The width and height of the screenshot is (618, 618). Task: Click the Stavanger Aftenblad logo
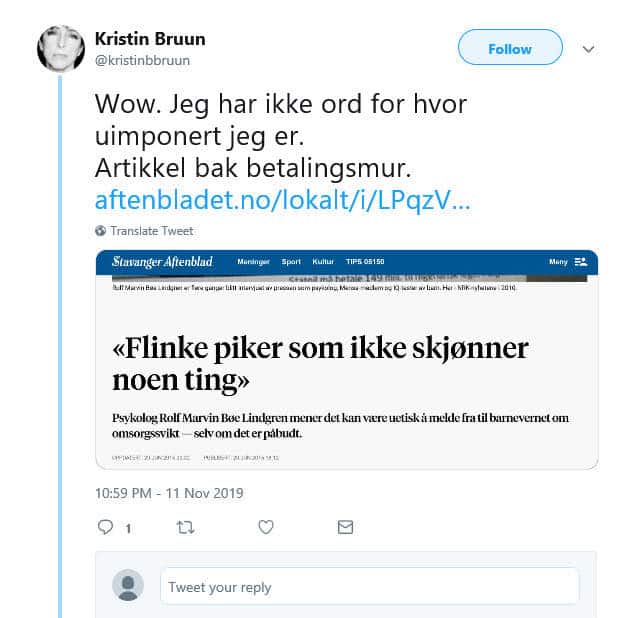point(162,262)
